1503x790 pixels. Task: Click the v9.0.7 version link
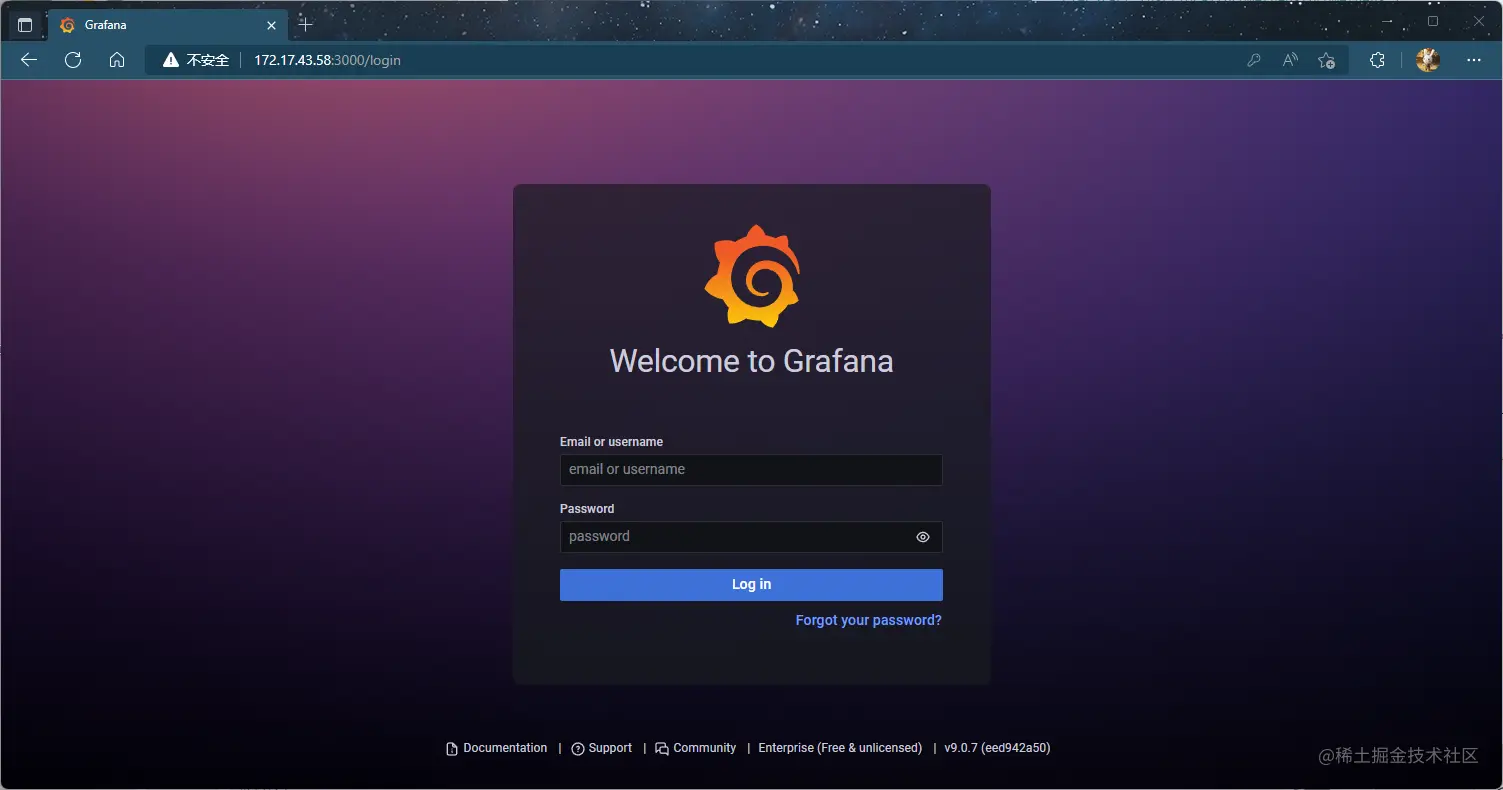[x=997, y=748]
